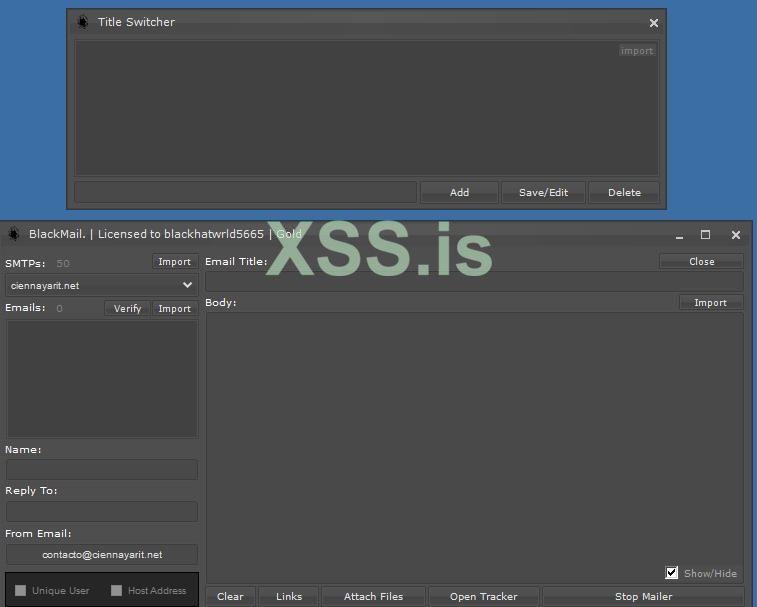Image resolution: width=757 pixels, height=607 pixels.
Task: Focus the Name input field
Action: [x=102, y=469]
